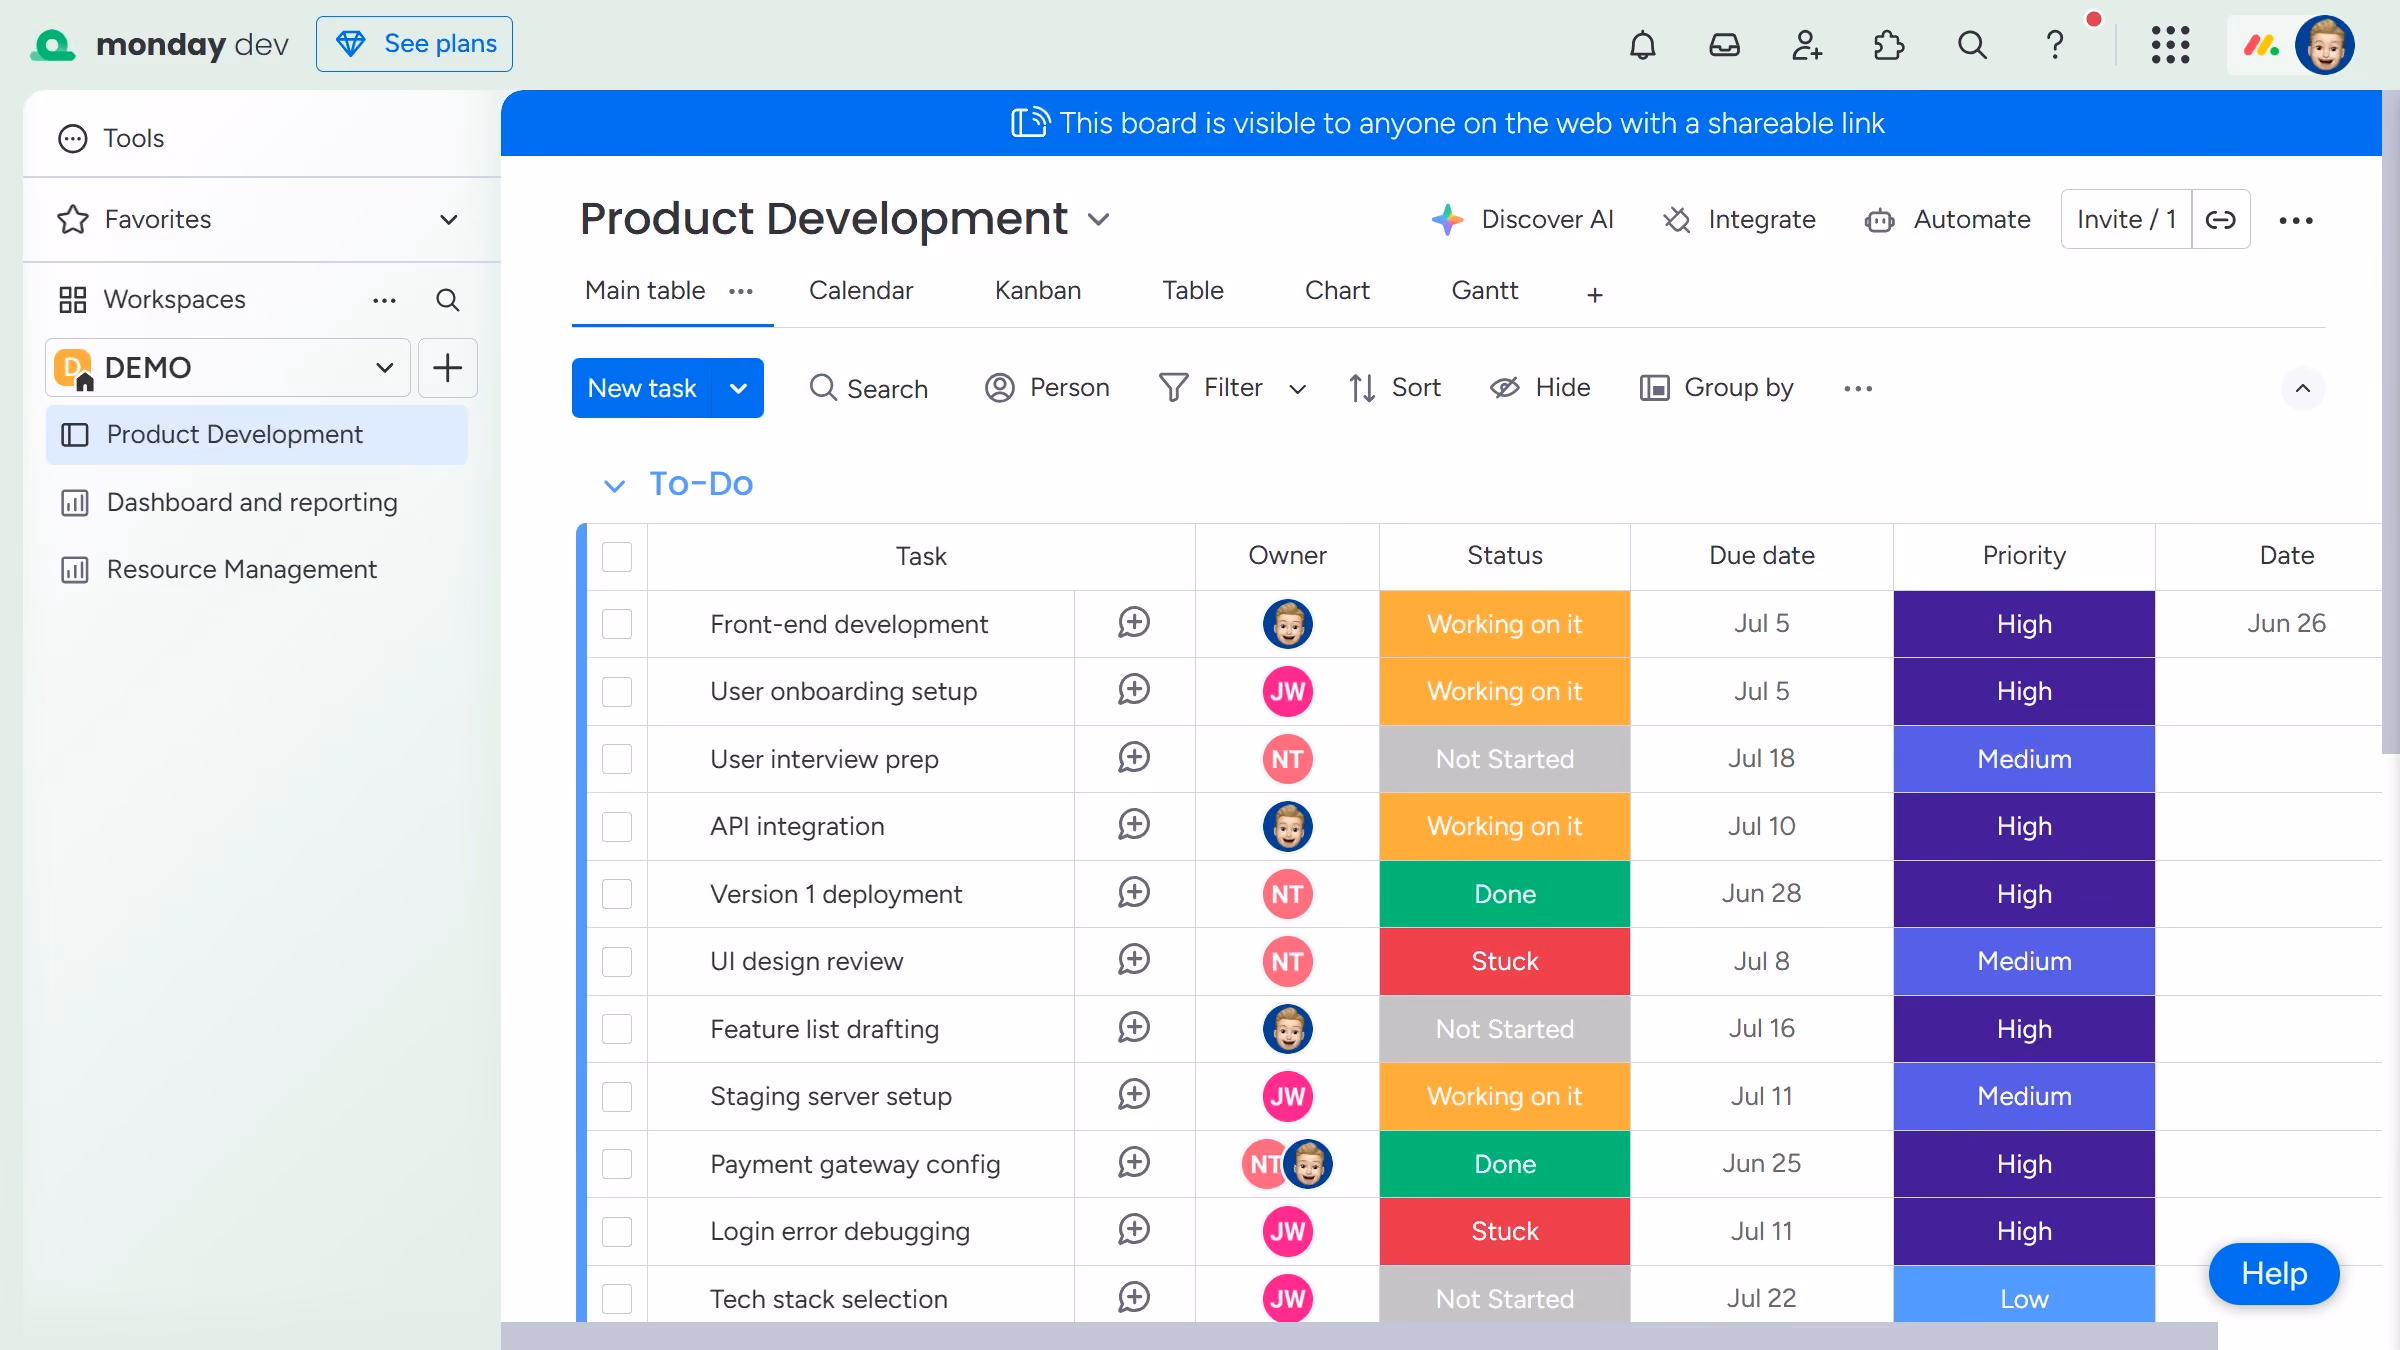Switch to the Gantt view tab
The height and width of the screenshot is (1350, 2400).
(1485, 290)
